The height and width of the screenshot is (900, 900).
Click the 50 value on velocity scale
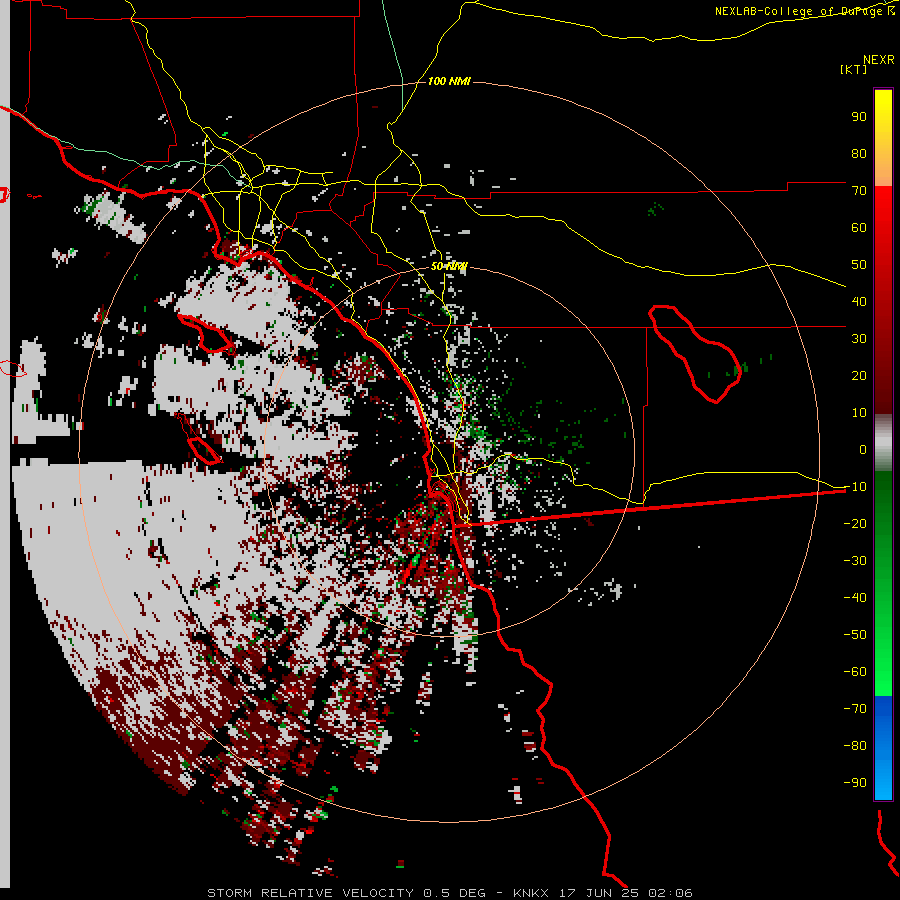point(859,265)
